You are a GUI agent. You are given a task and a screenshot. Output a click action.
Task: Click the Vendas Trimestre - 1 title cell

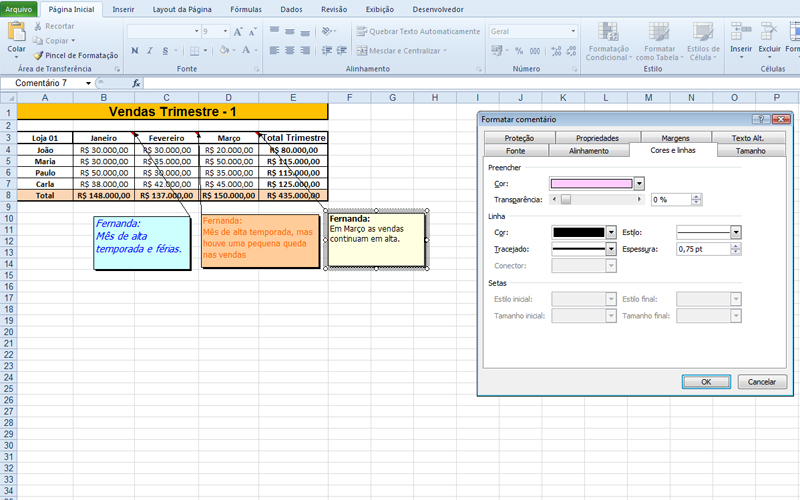(172, 112)
